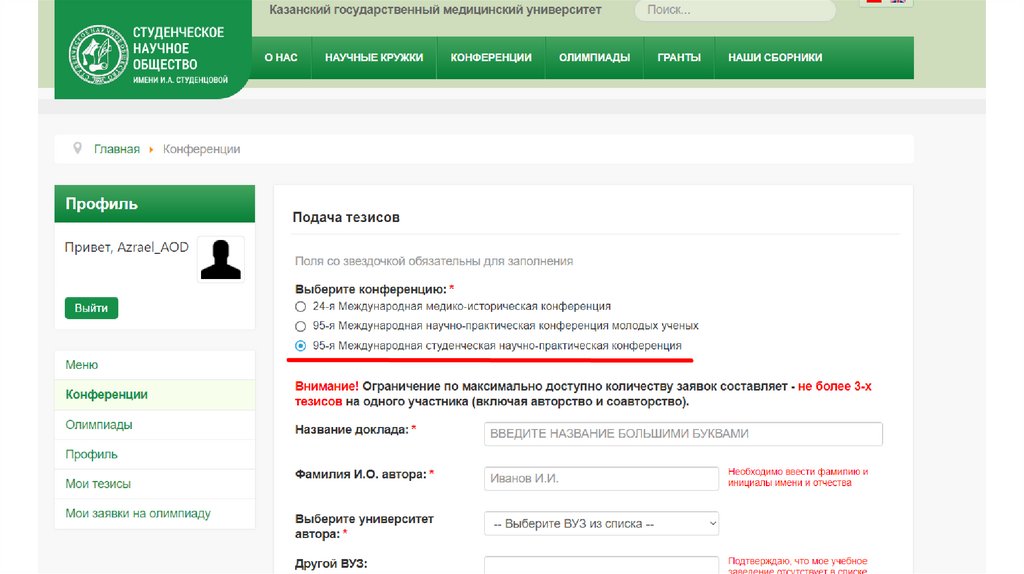Click the 'Фамилия И.О. автора' input field
This screenshot has height=574, width=1024.
coord(601,479)
